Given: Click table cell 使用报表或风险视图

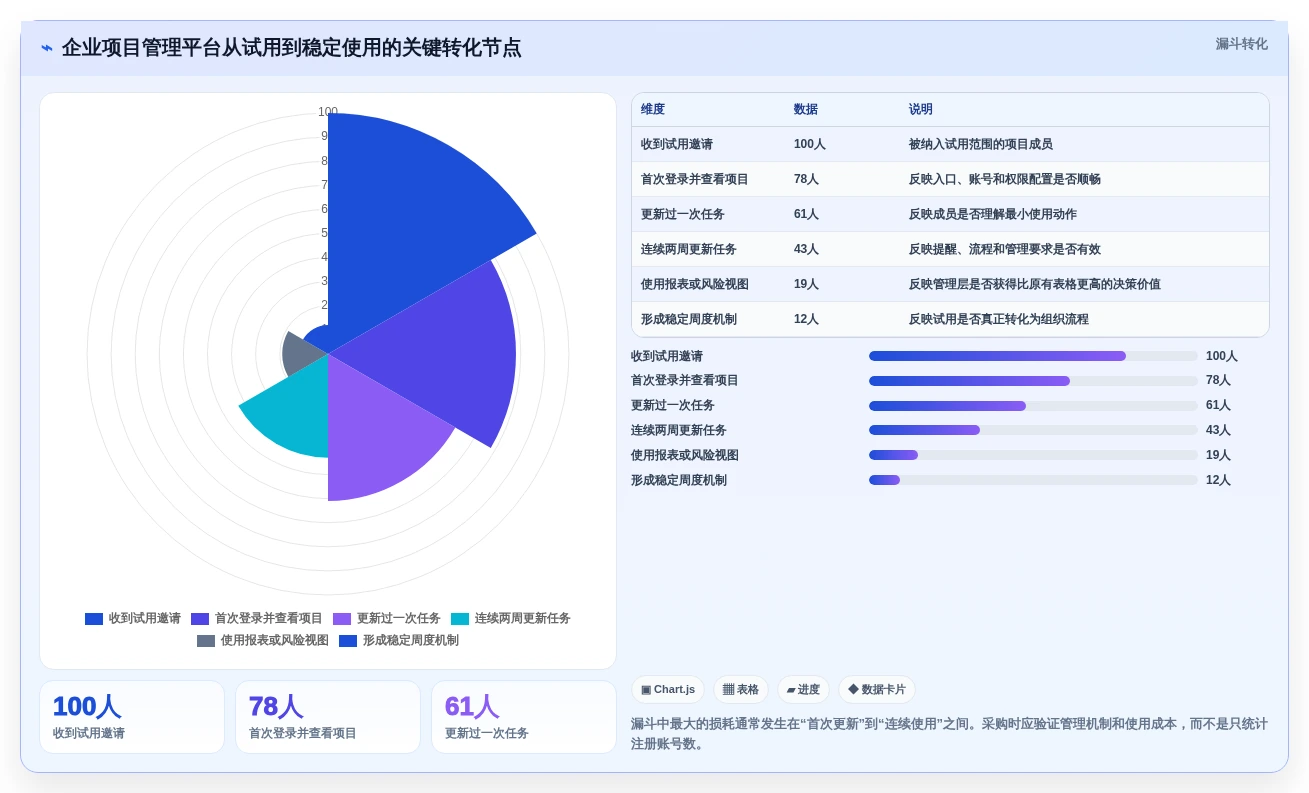Looking at the screenshot, I should [x=695, y=284].
